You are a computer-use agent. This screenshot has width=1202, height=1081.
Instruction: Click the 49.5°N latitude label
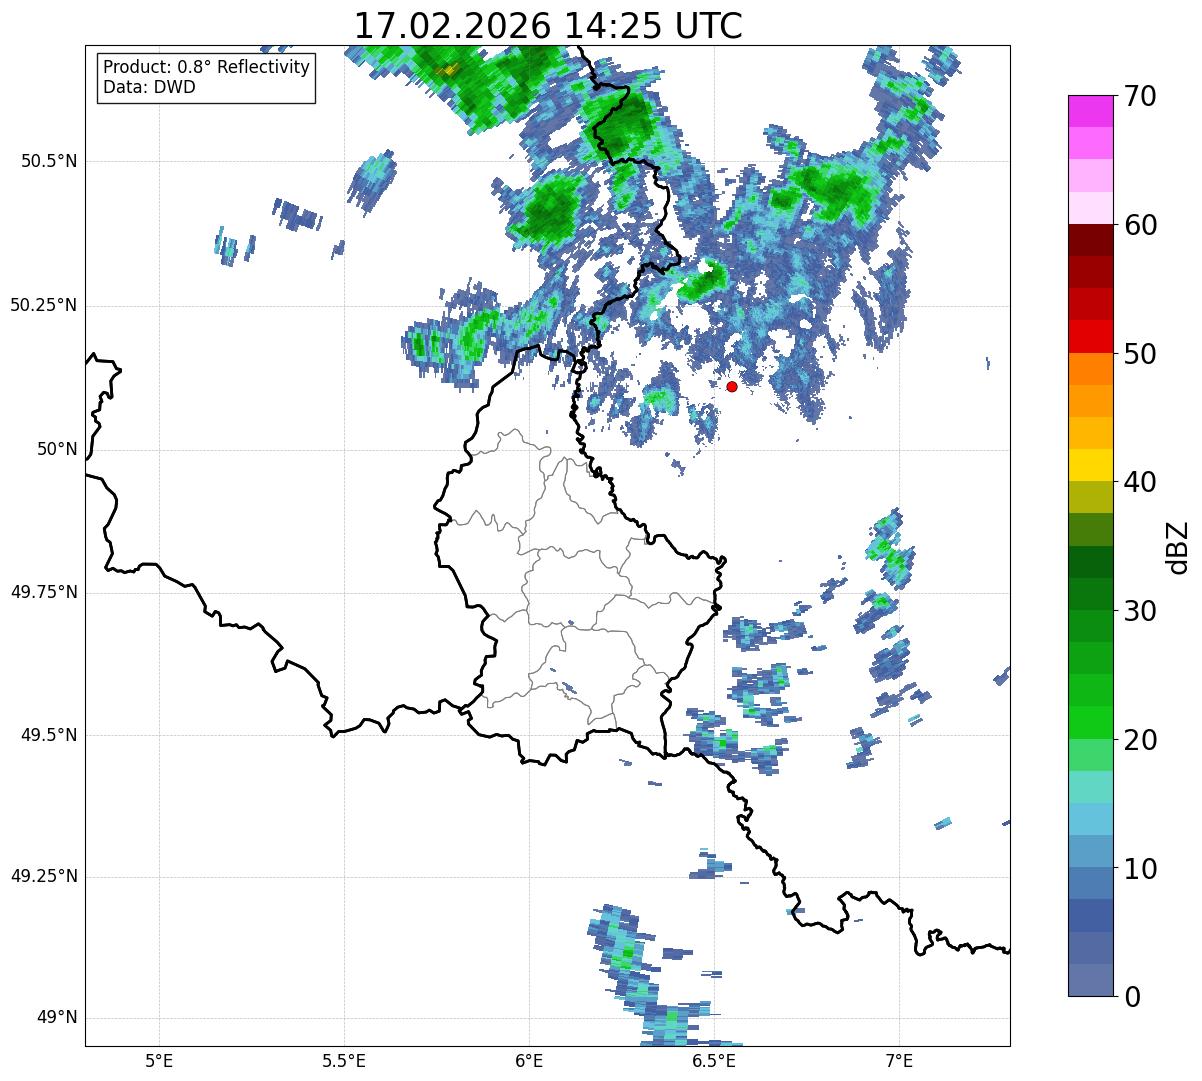50,736
